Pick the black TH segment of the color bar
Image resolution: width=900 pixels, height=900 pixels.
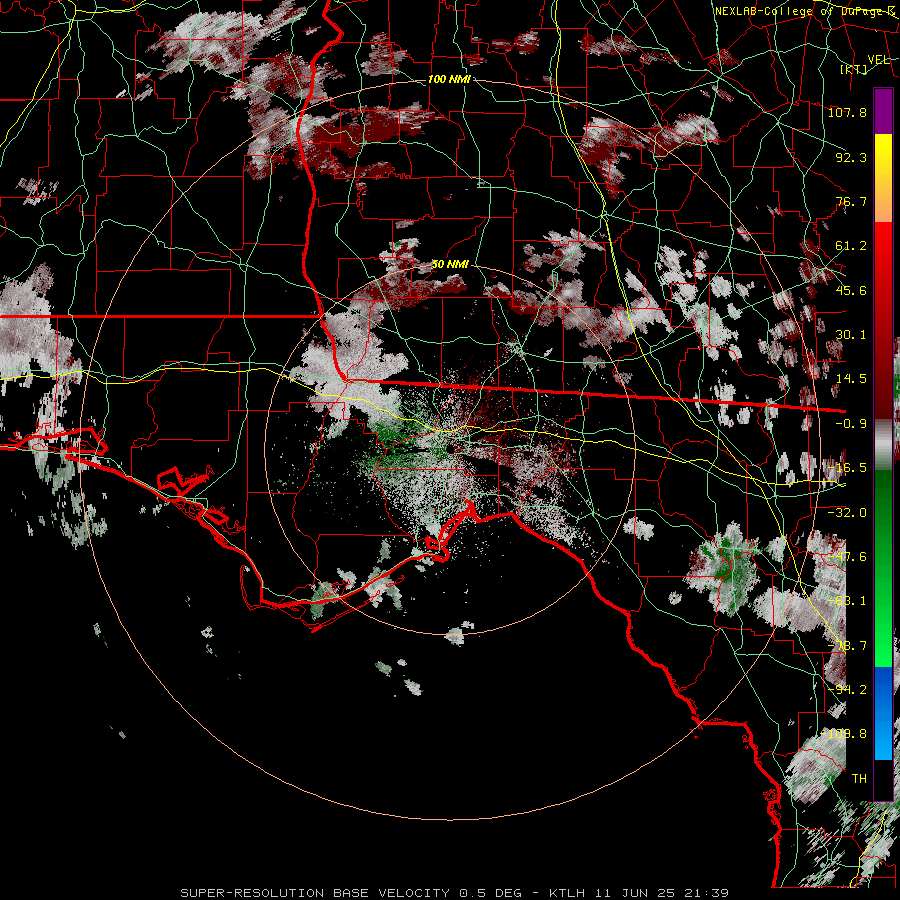[x=883, y=780]
